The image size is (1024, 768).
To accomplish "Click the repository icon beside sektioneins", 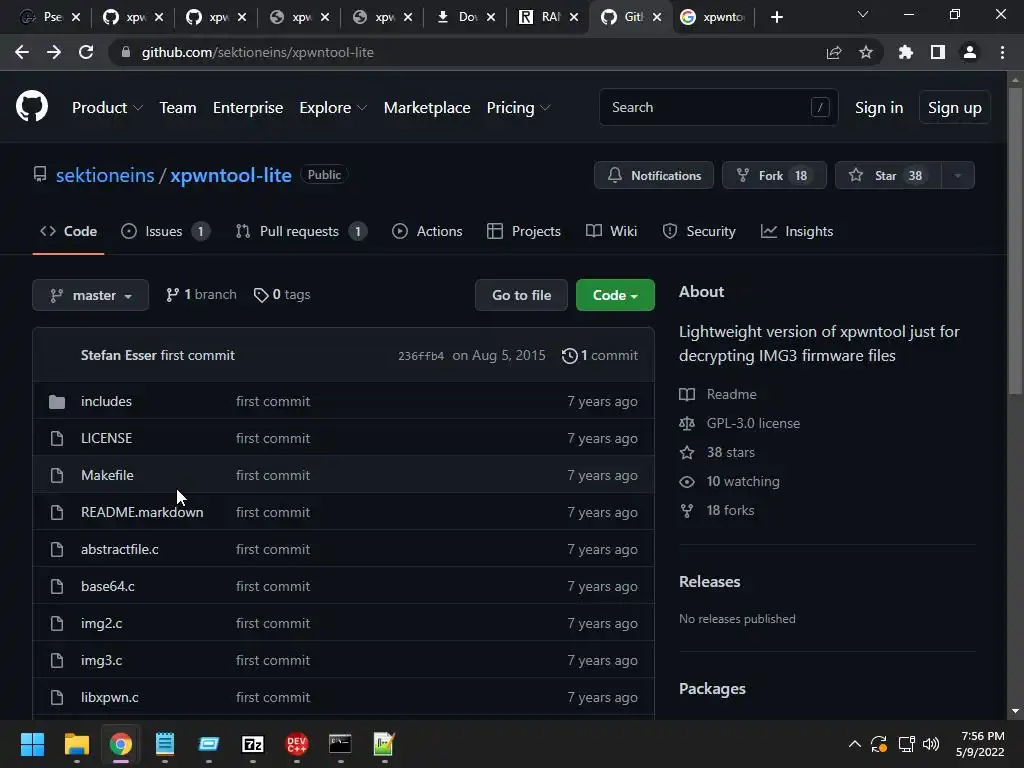I will click(40, 174).
